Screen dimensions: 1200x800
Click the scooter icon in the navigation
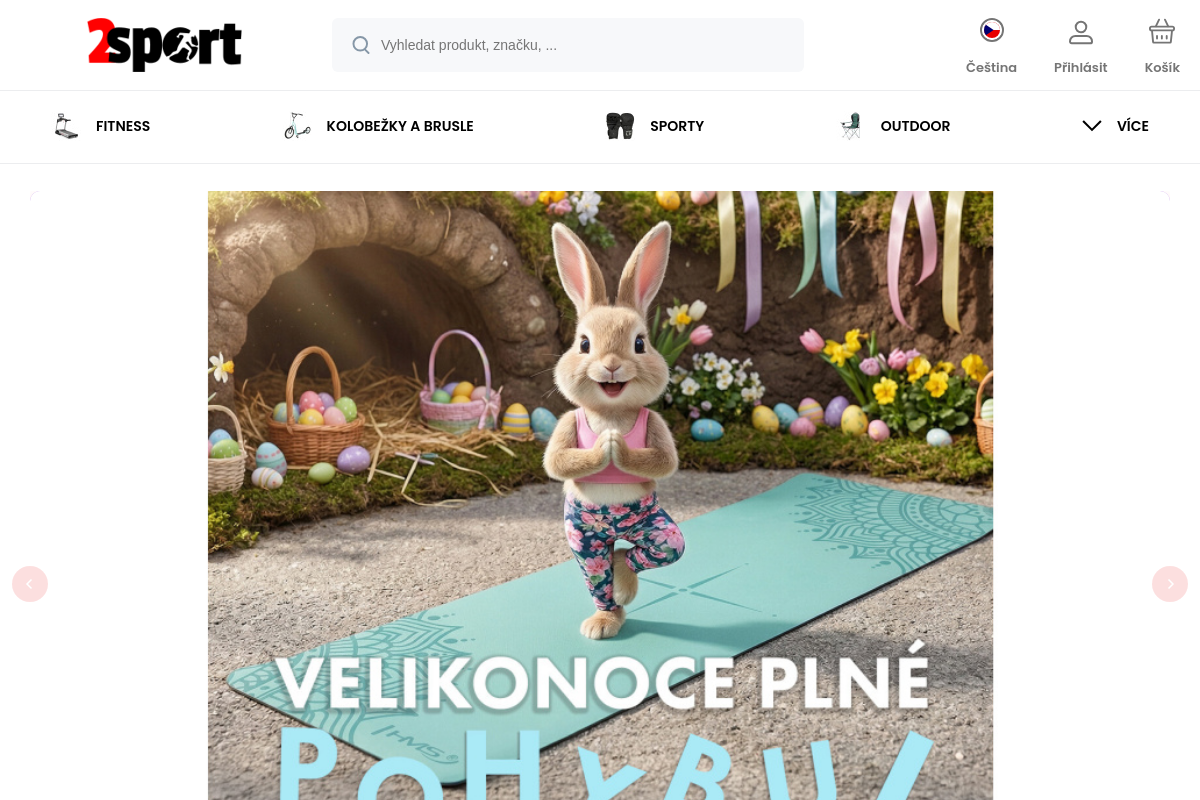click(297, 126)
